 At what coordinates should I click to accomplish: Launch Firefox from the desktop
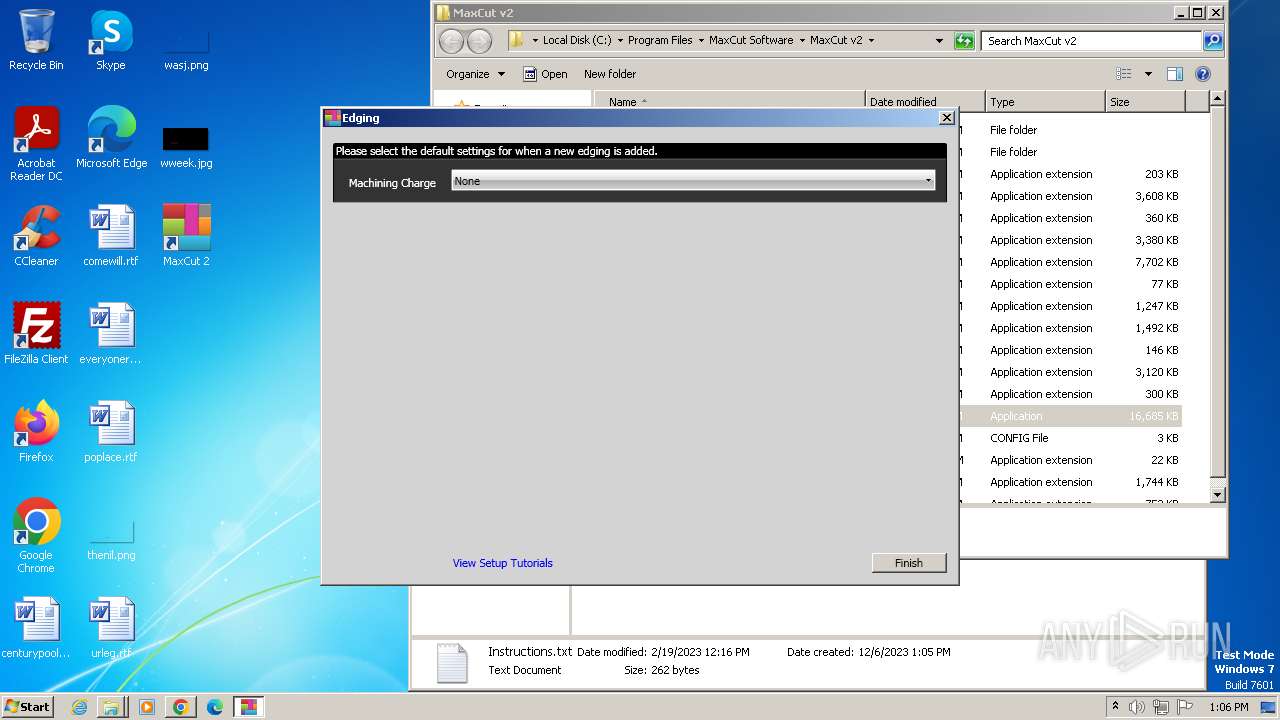36,432
